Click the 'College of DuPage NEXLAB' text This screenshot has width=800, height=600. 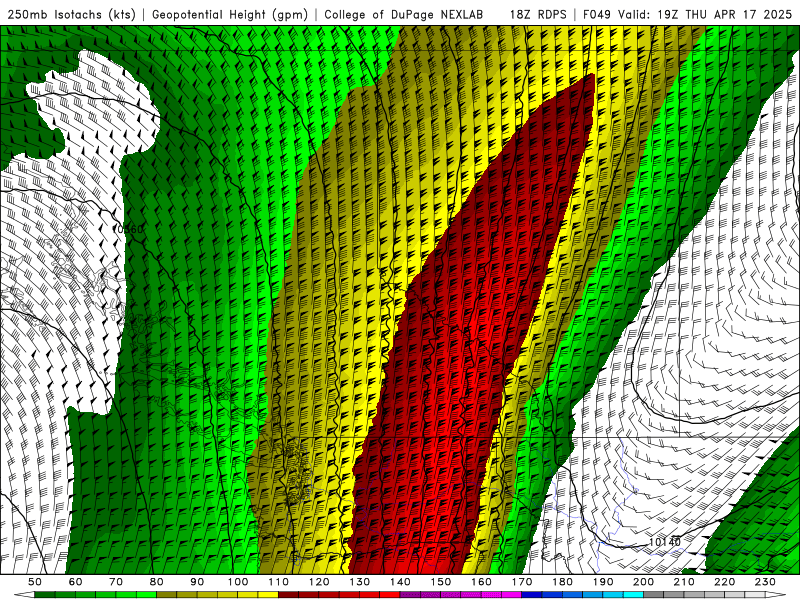click(x=404, y=14)
